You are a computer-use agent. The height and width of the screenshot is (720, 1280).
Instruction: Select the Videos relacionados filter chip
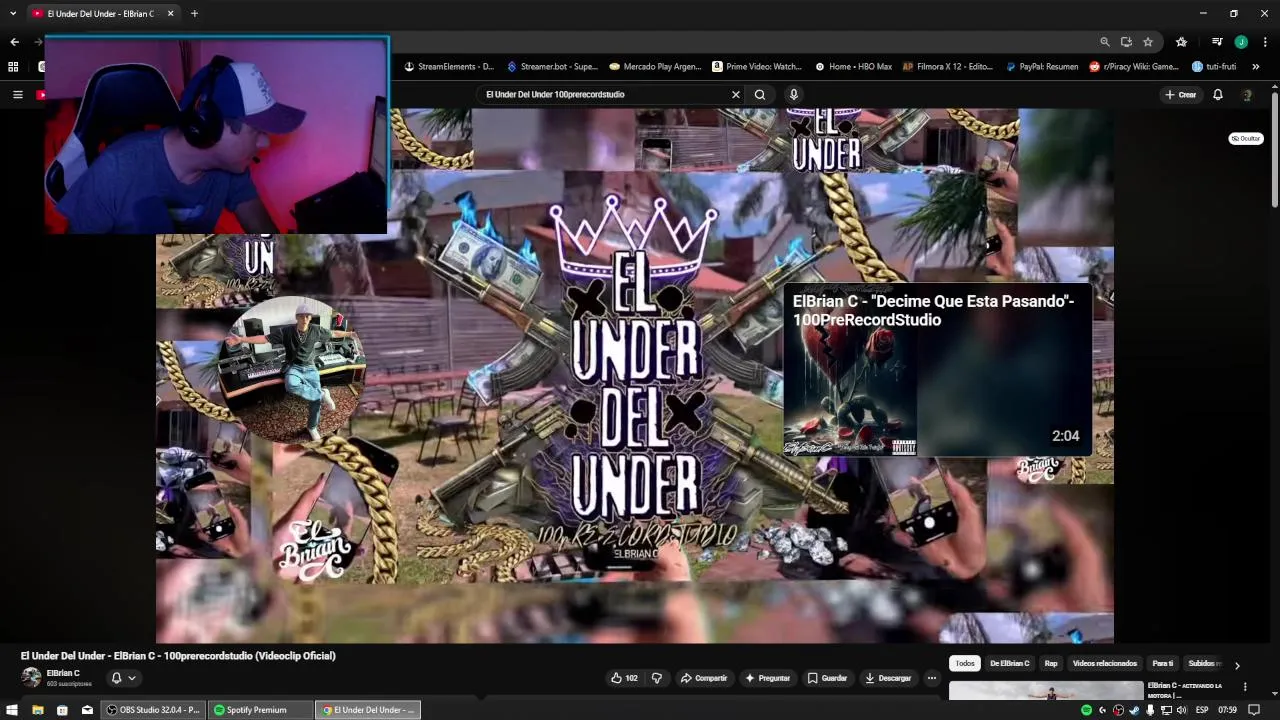click(1104, 663)
